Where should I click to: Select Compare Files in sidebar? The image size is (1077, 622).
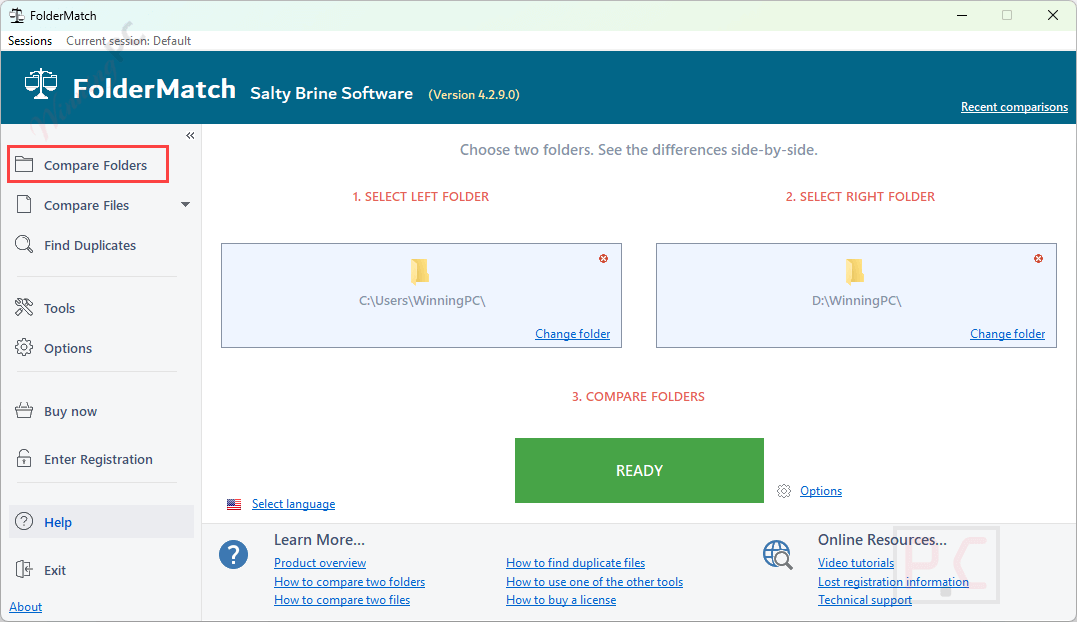(87, 205)
